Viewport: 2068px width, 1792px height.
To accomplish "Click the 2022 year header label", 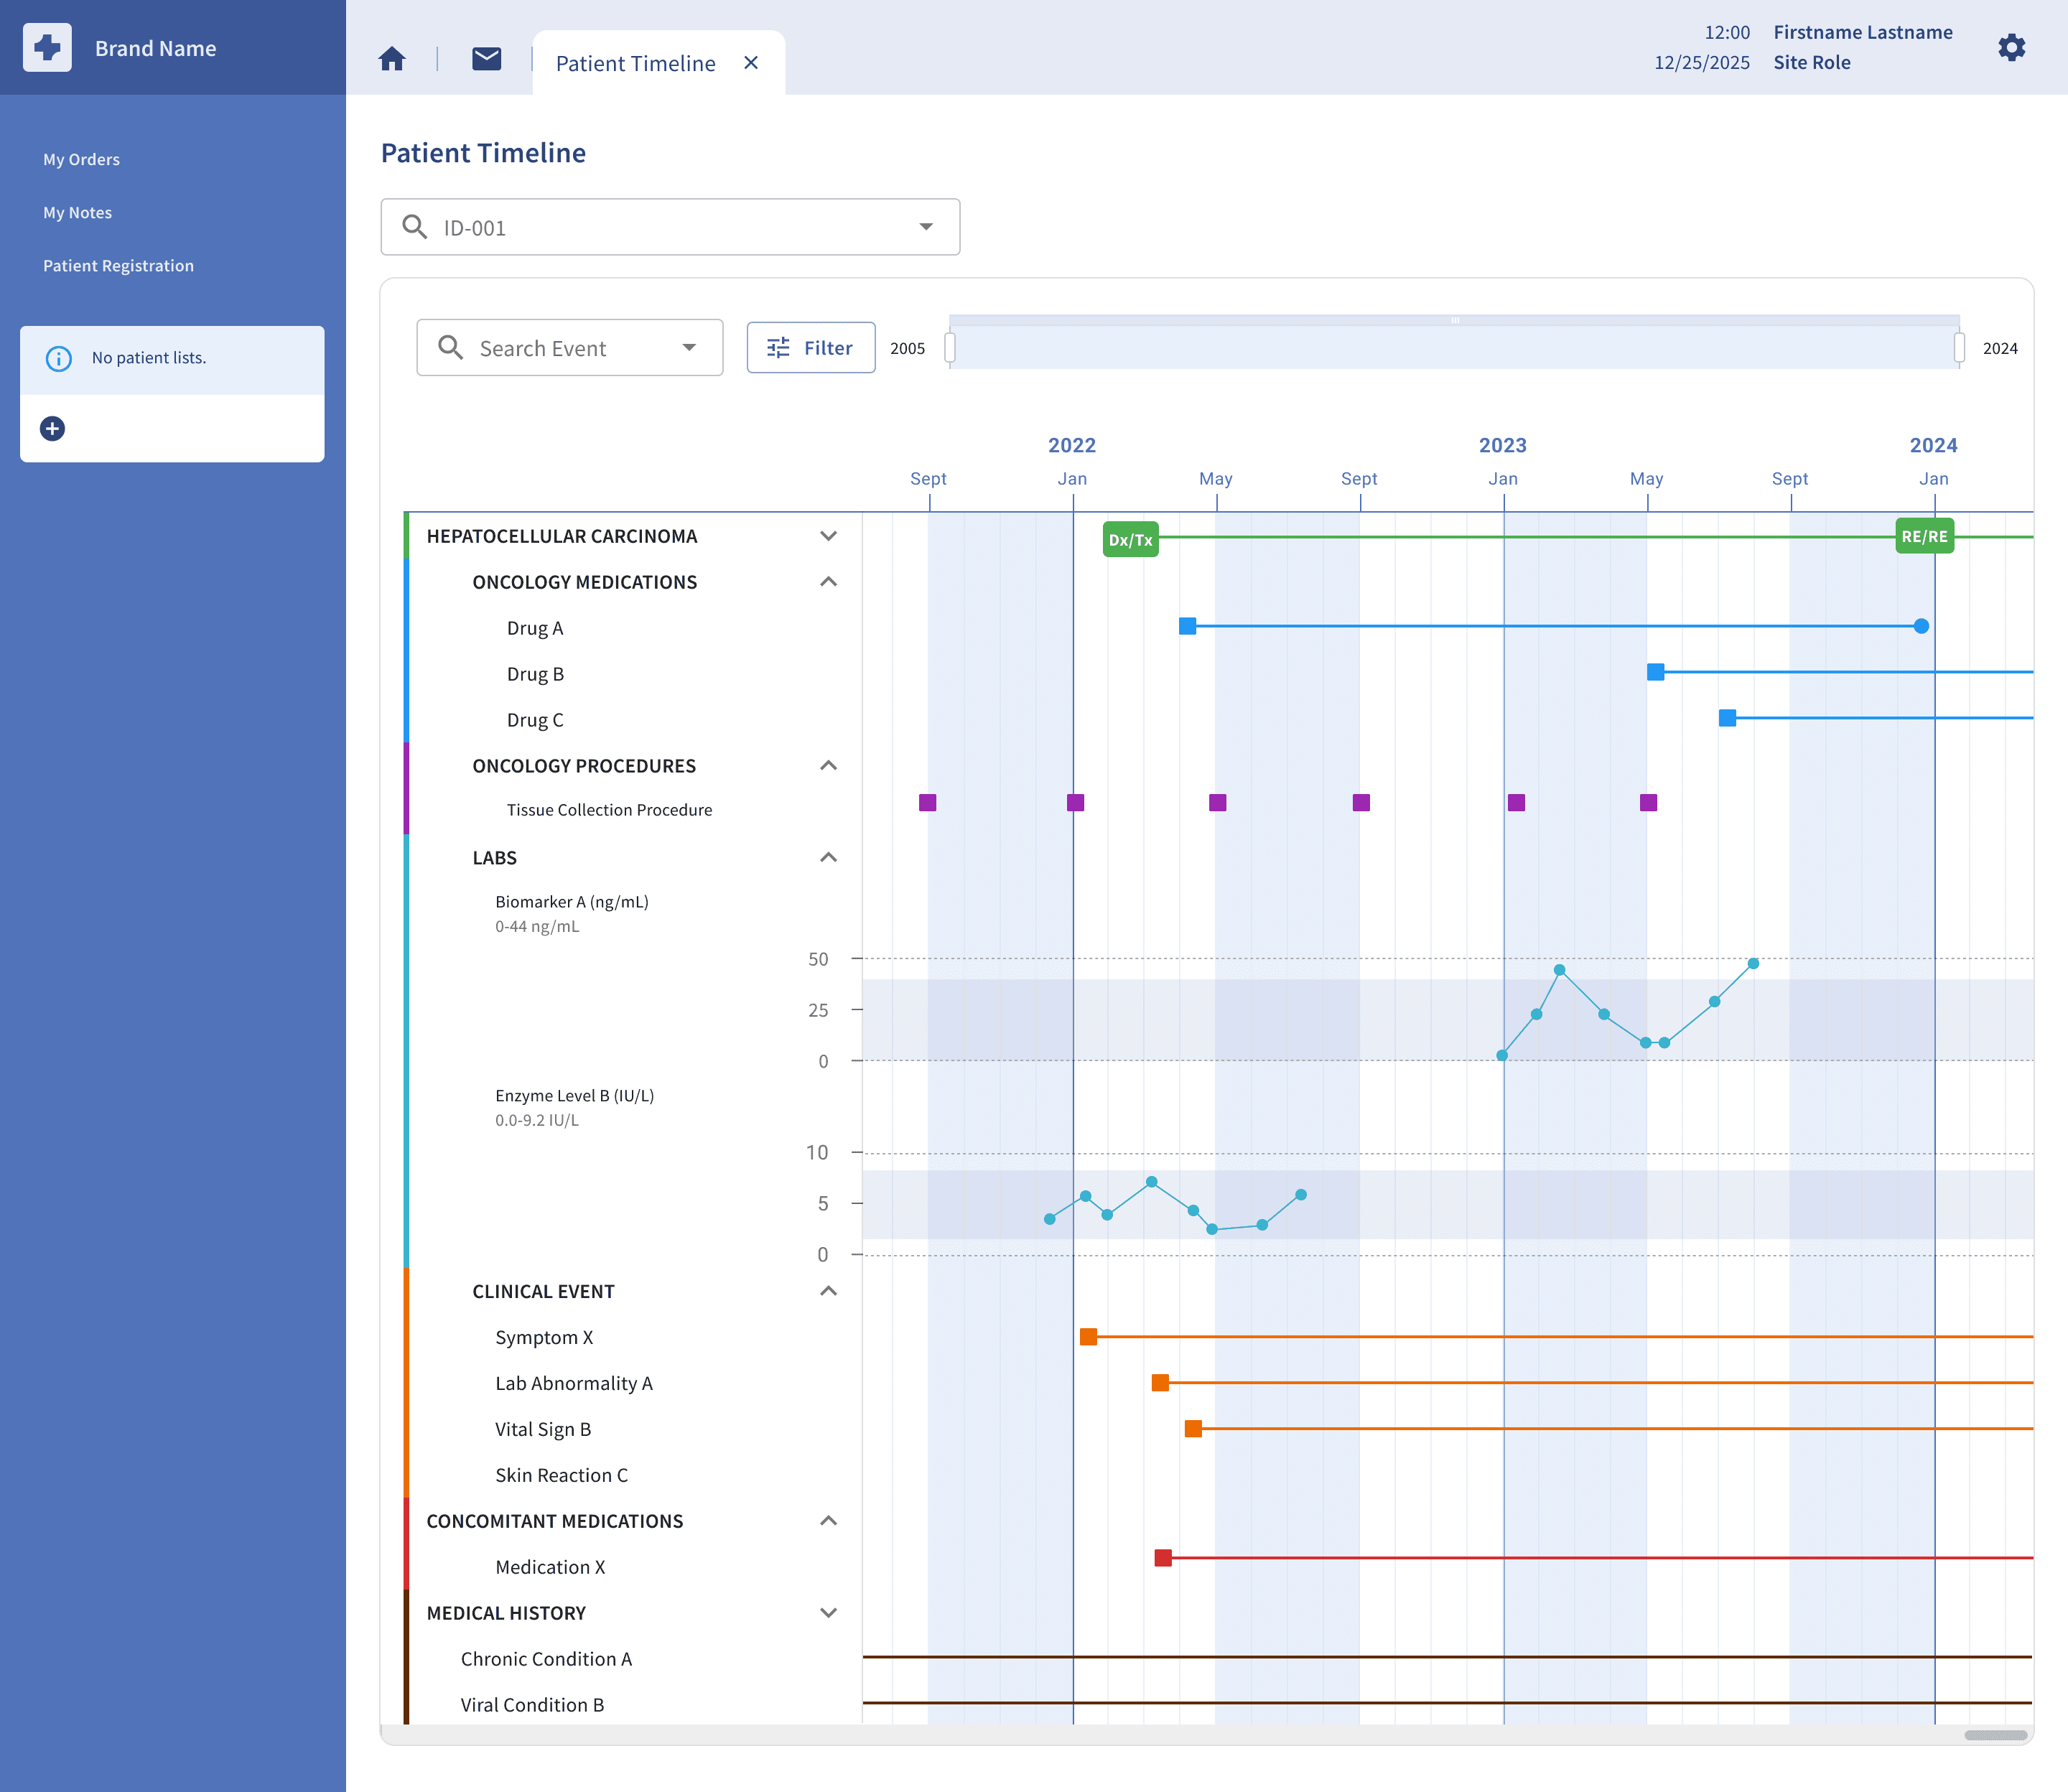I will 1071,445.
